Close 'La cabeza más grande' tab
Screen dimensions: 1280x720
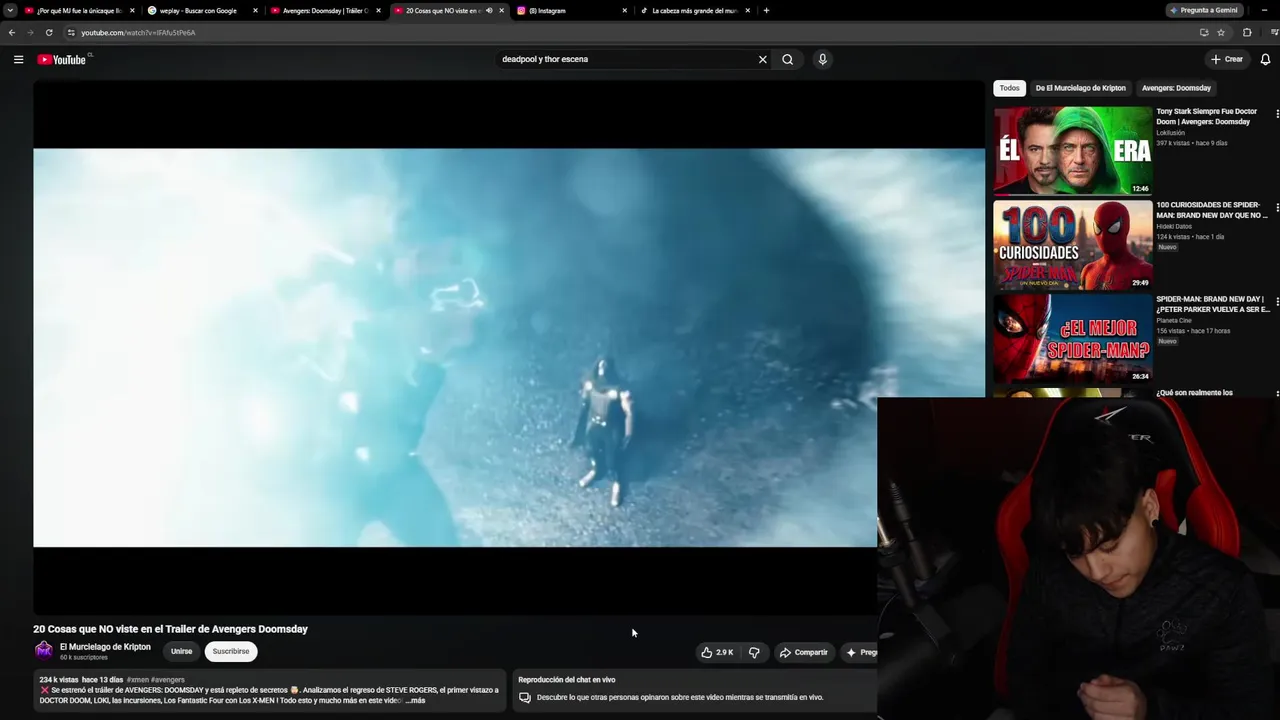click(x=748, y=10)
